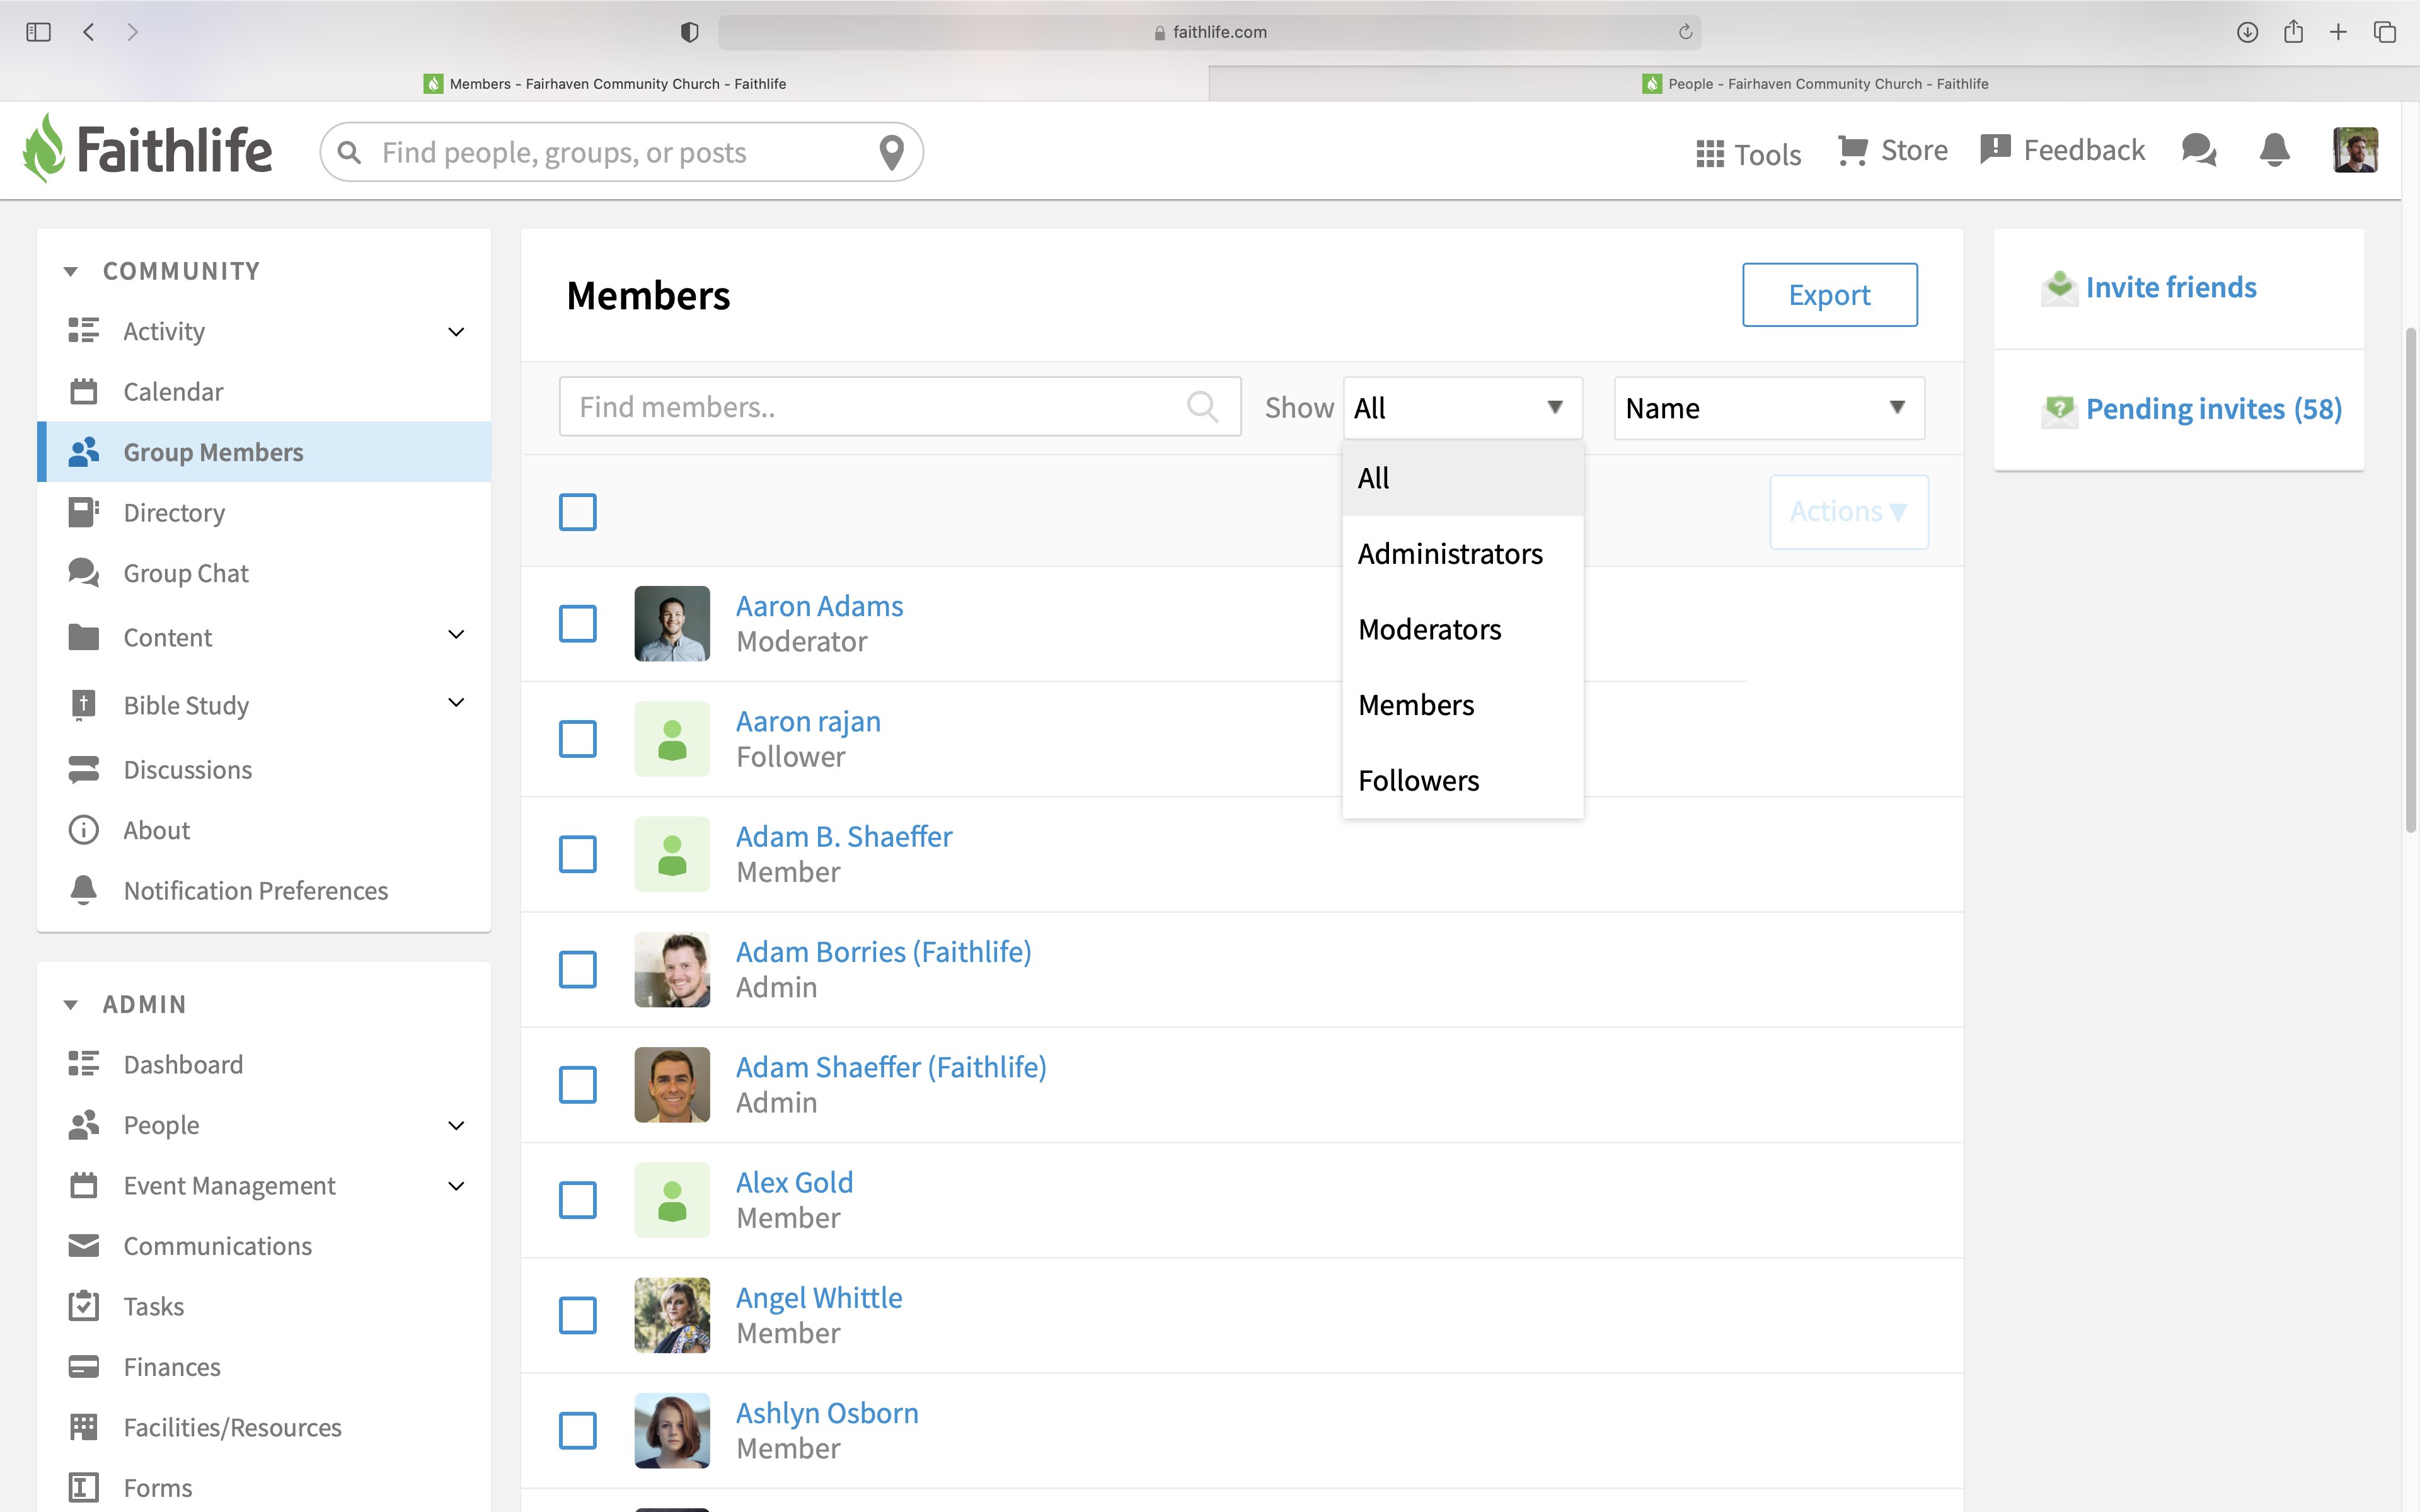Select Members in the filter list

coord(1462,705)
